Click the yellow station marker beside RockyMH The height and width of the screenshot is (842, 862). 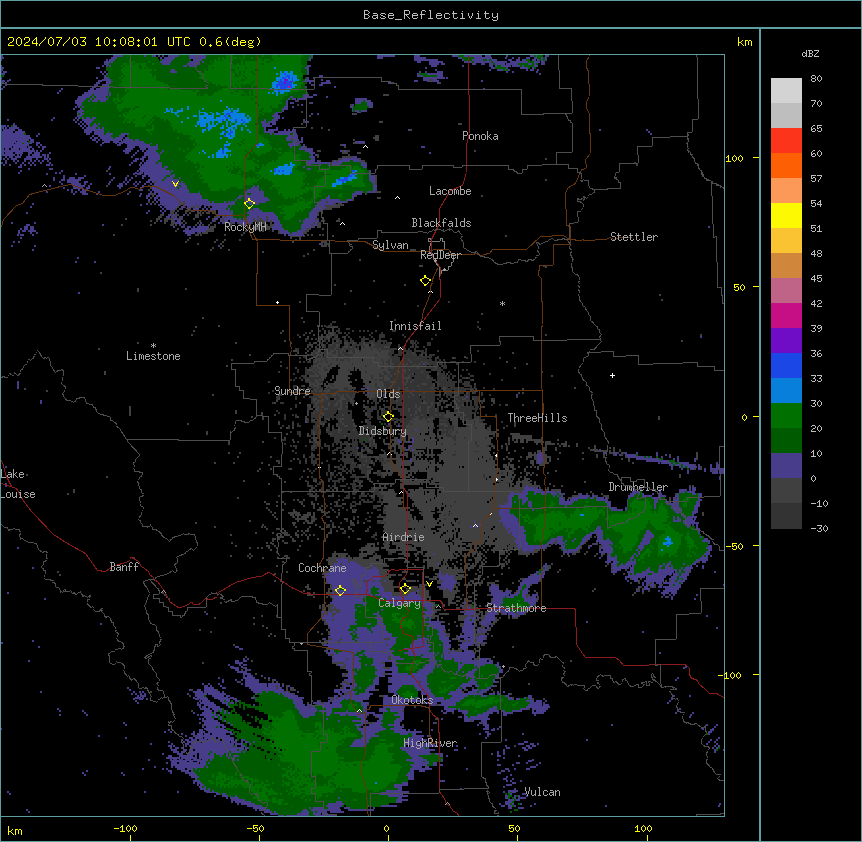point(249,203)
